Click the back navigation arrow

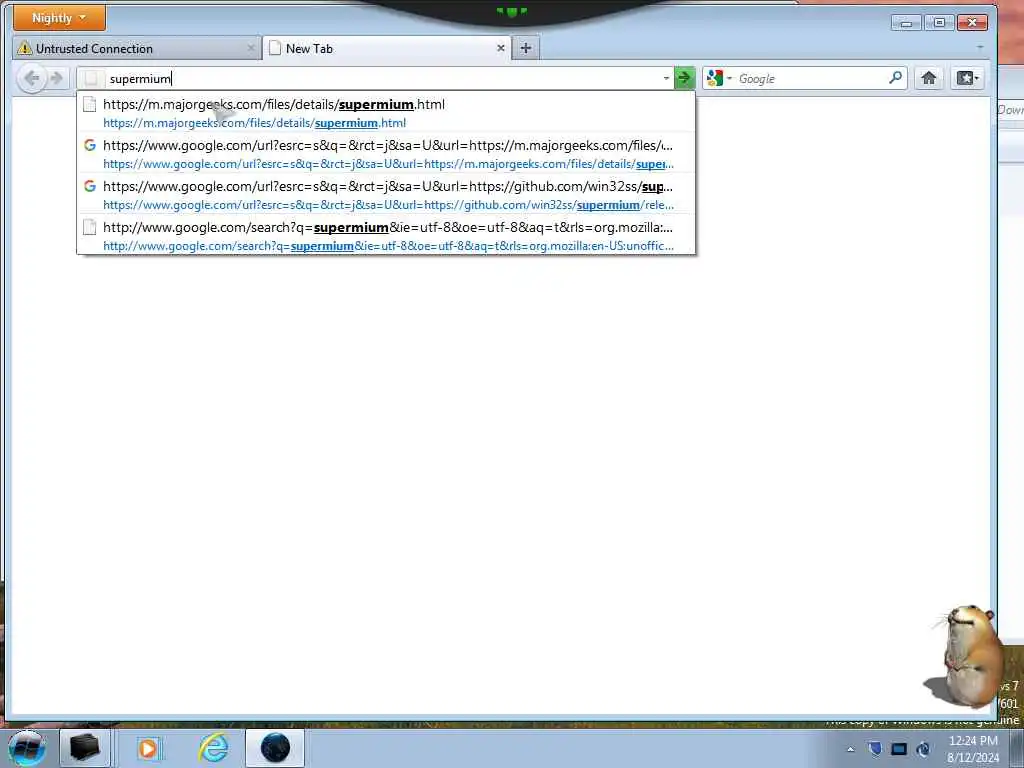[31, 79]
